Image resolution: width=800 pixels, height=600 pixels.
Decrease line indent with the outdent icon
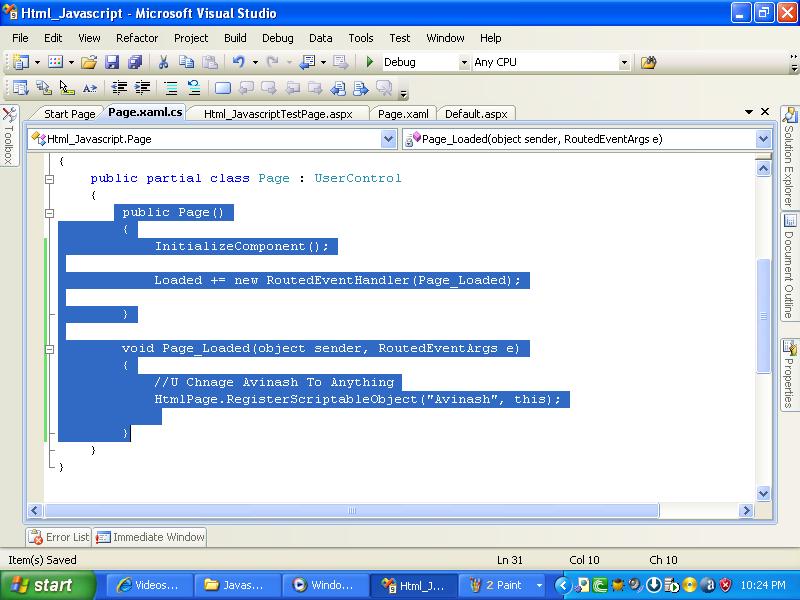pos(119,88)
